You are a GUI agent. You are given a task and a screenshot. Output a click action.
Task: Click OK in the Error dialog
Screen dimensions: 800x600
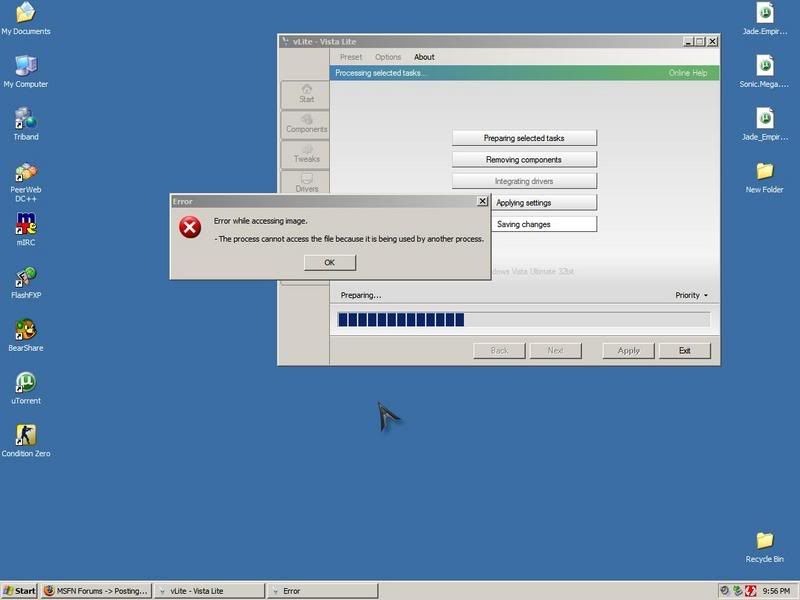pyautogui.click(x=329, y=262)
